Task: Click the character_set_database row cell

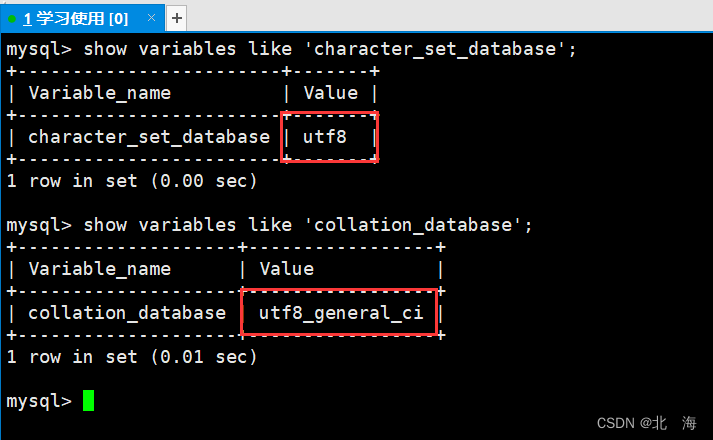Action: point(149,137)
